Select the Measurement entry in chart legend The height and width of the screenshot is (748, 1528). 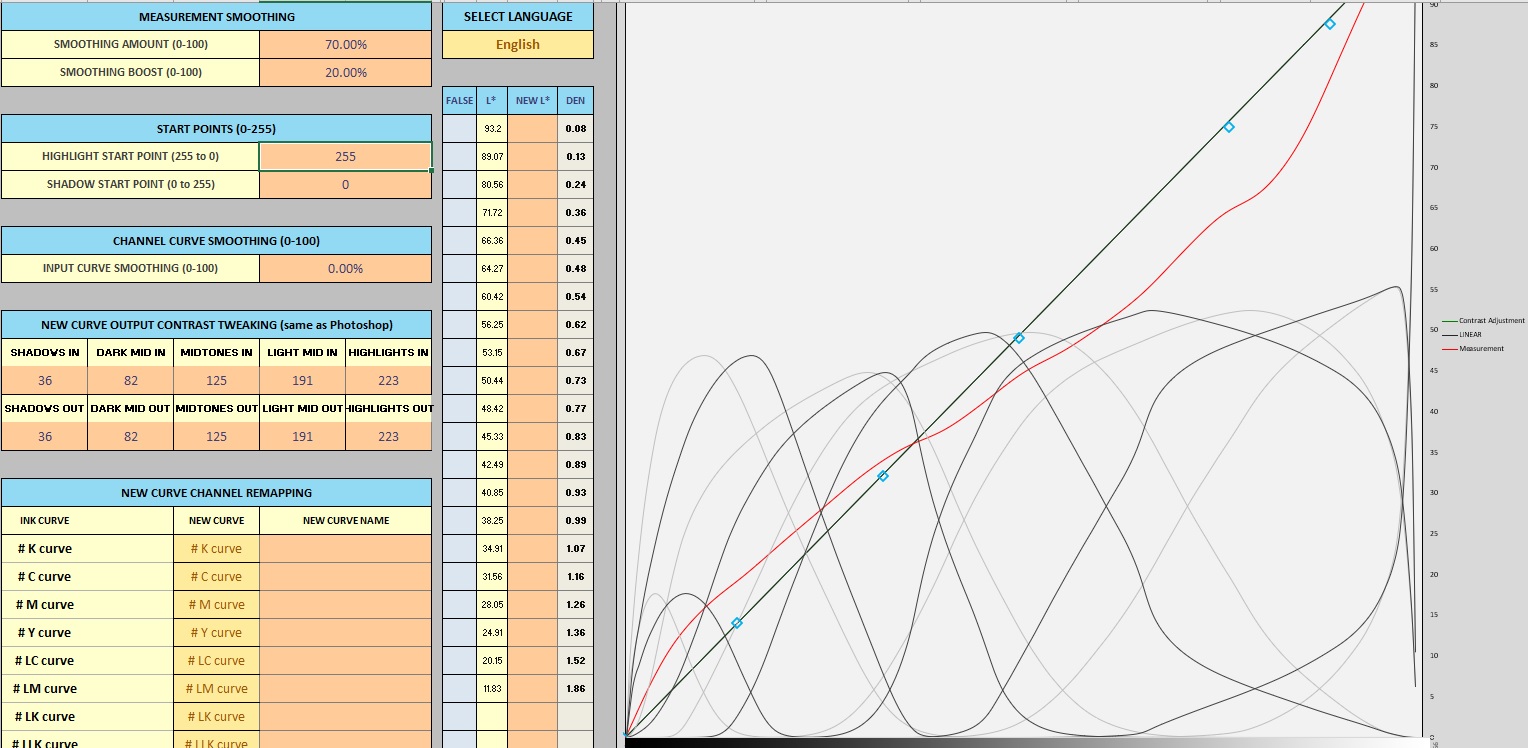1480,349
